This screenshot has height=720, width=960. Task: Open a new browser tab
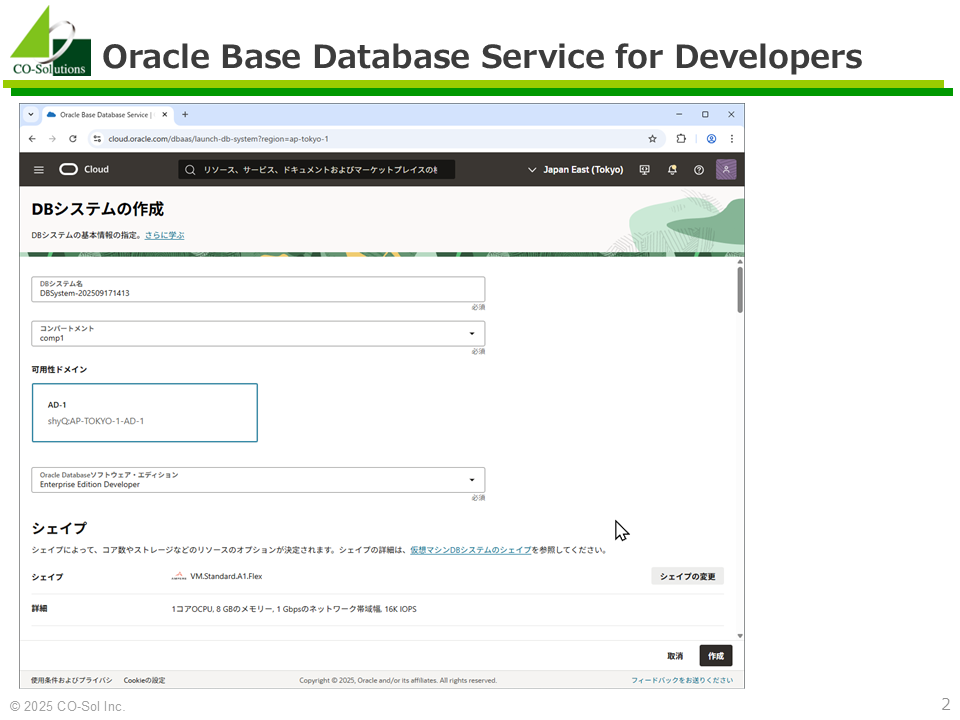[185, 114]
